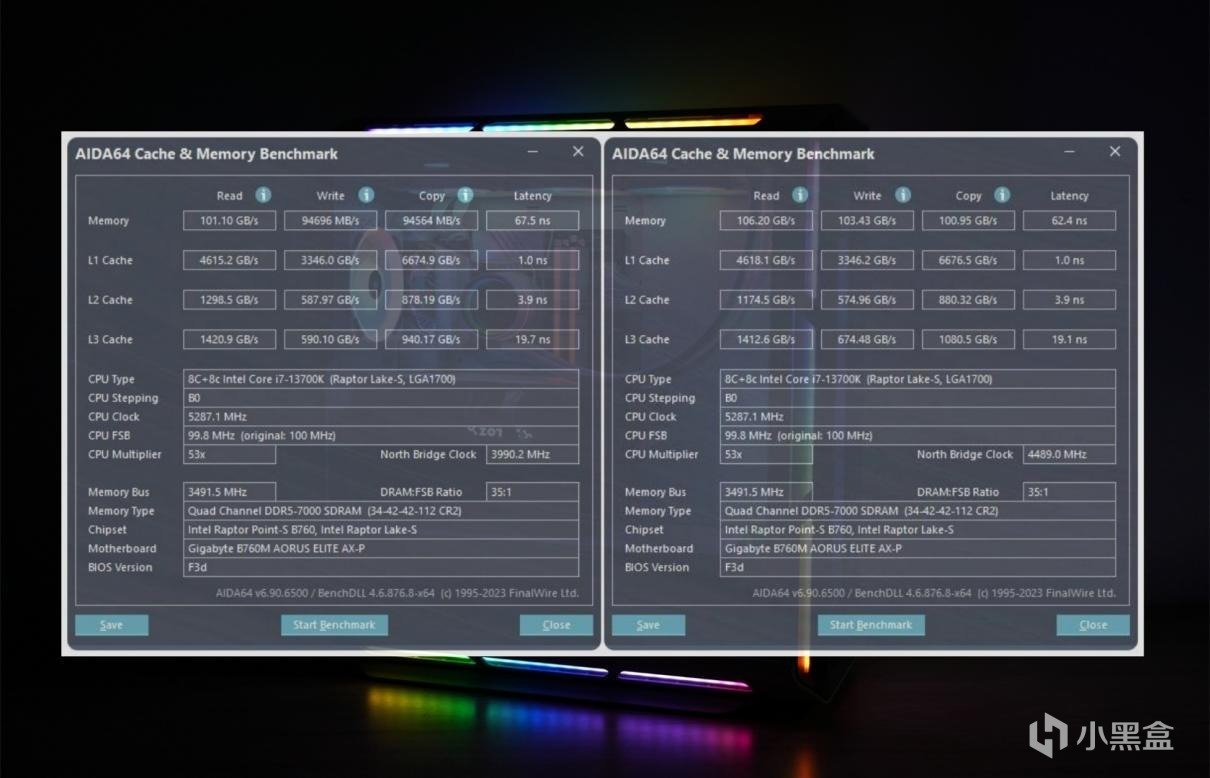Select North Bridge Clock value 3990.2 MHz

[x=532, y=454]
